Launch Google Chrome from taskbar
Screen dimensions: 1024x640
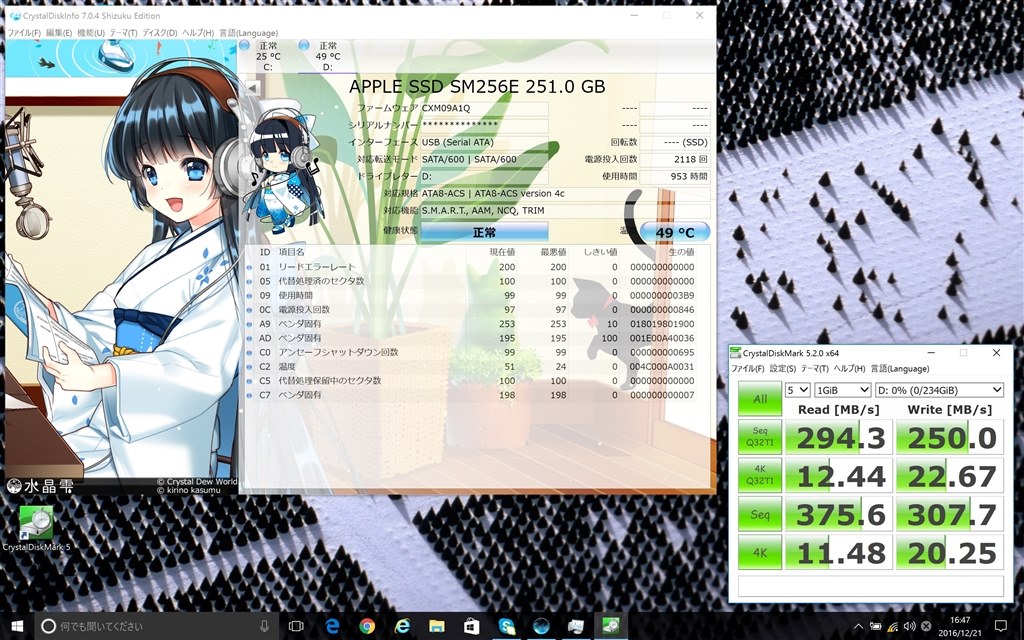click(367, 626)
